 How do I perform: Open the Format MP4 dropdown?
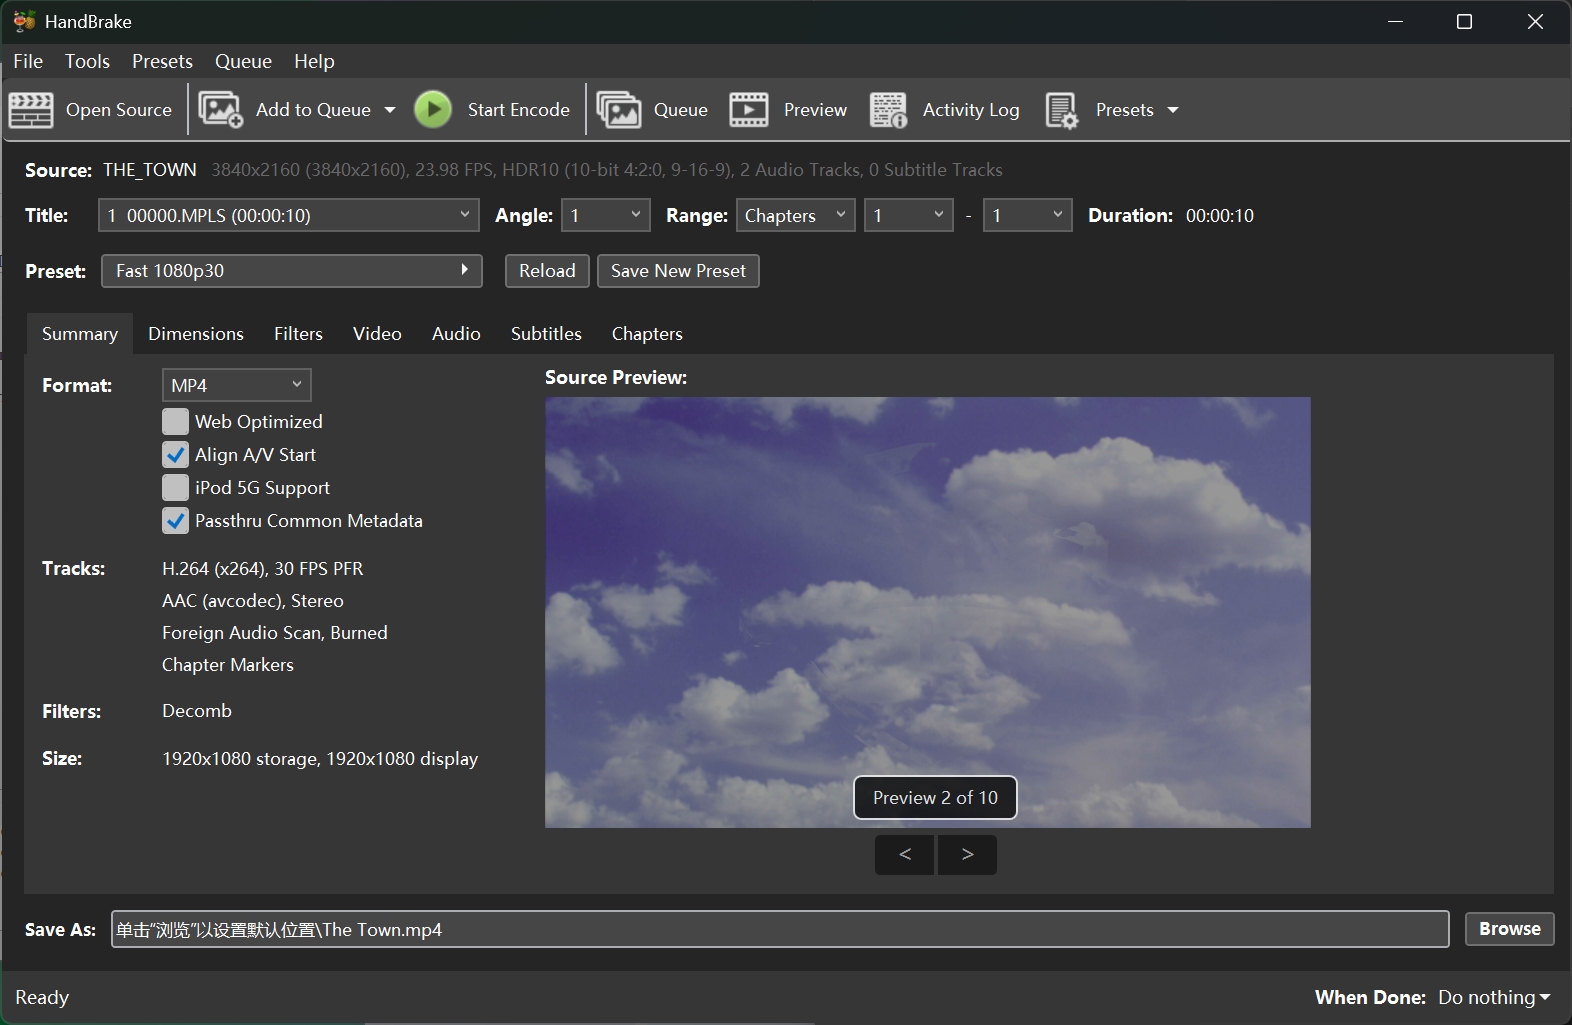tap(237, 385)
